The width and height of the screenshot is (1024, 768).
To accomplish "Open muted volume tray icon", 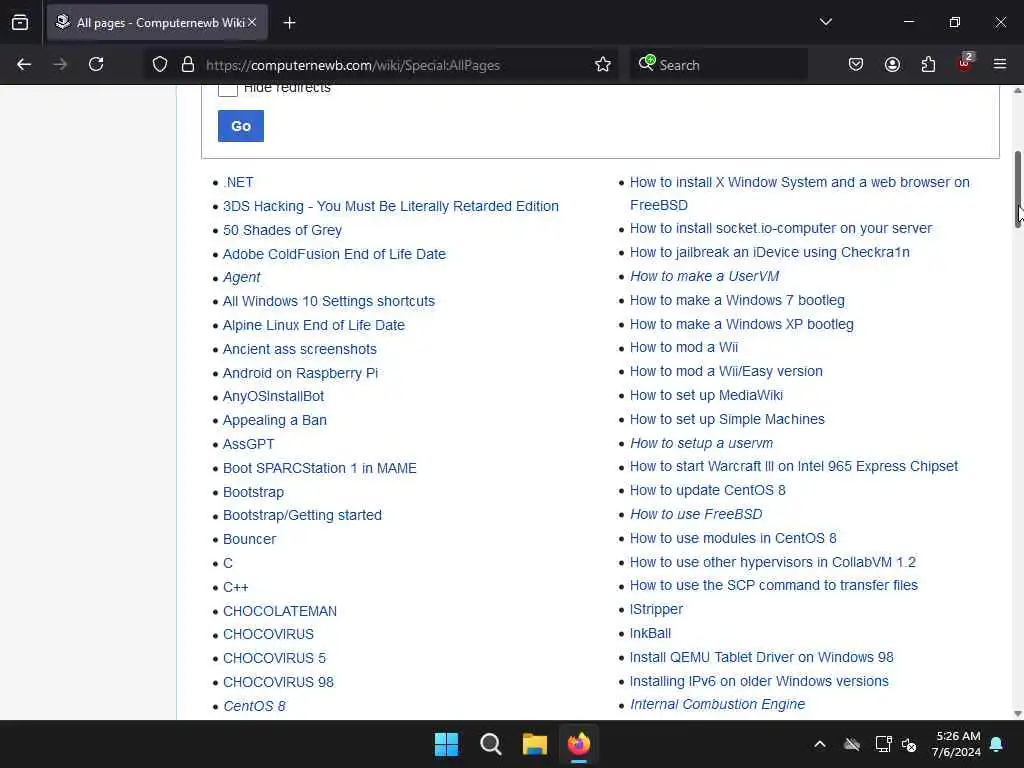I will [909, 744].
